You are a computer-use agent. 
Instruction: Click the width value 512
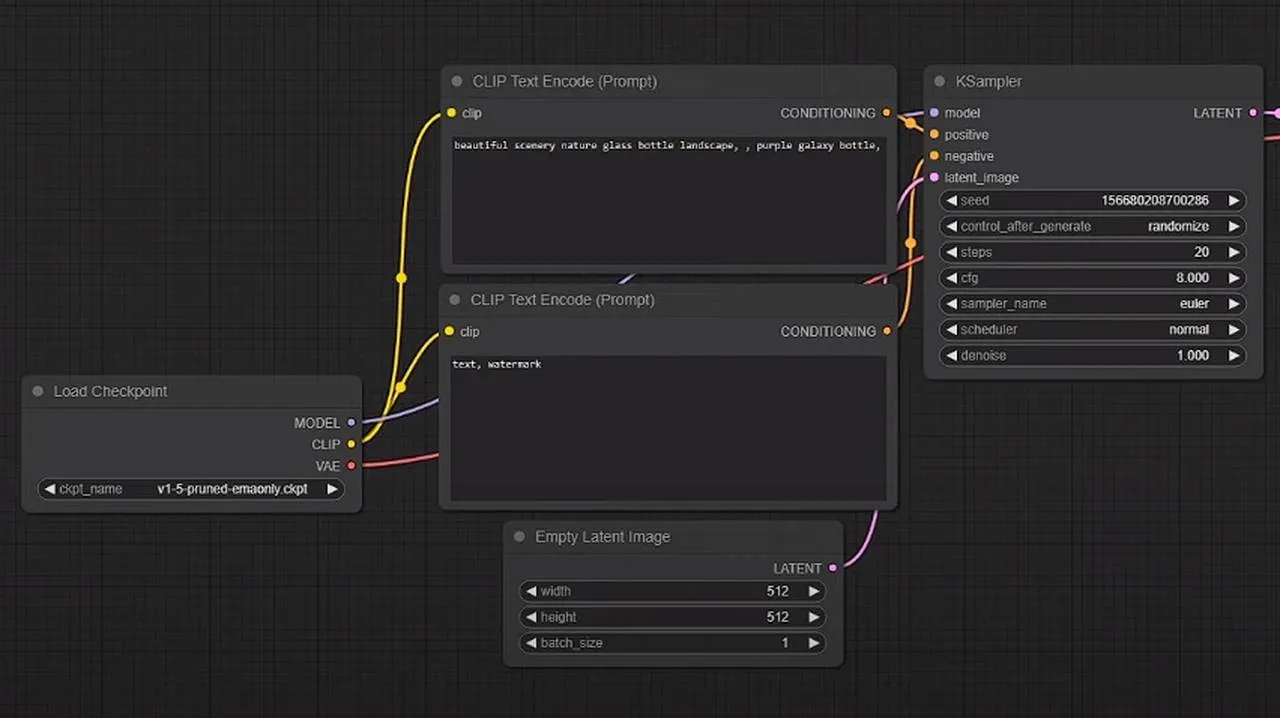tap(777, 591)
